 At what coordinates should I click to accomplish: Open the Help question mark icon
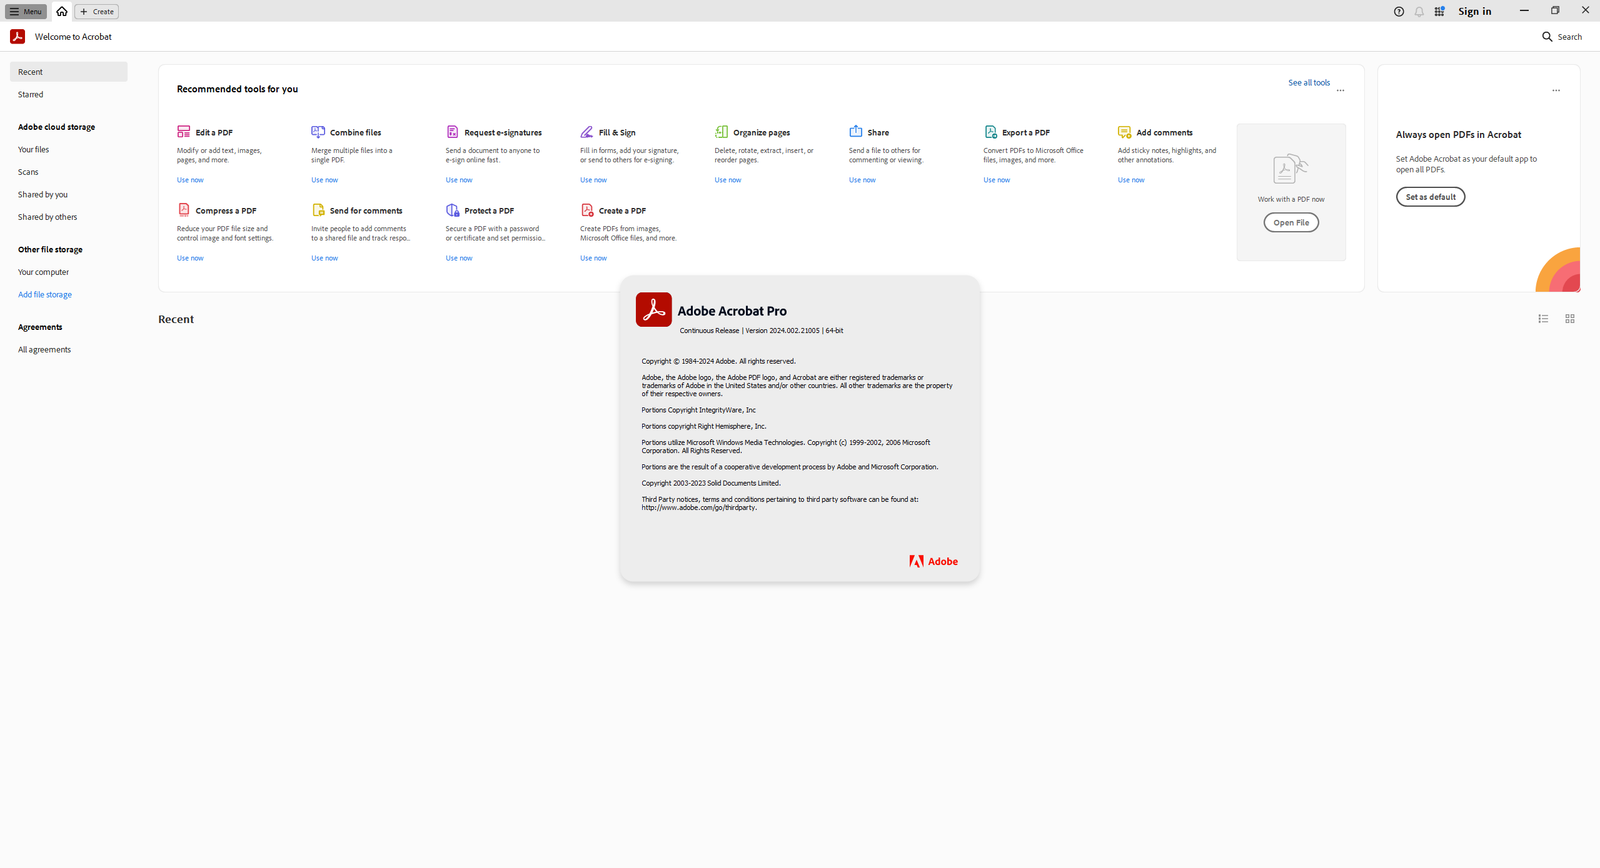(x=1399, y=12)
